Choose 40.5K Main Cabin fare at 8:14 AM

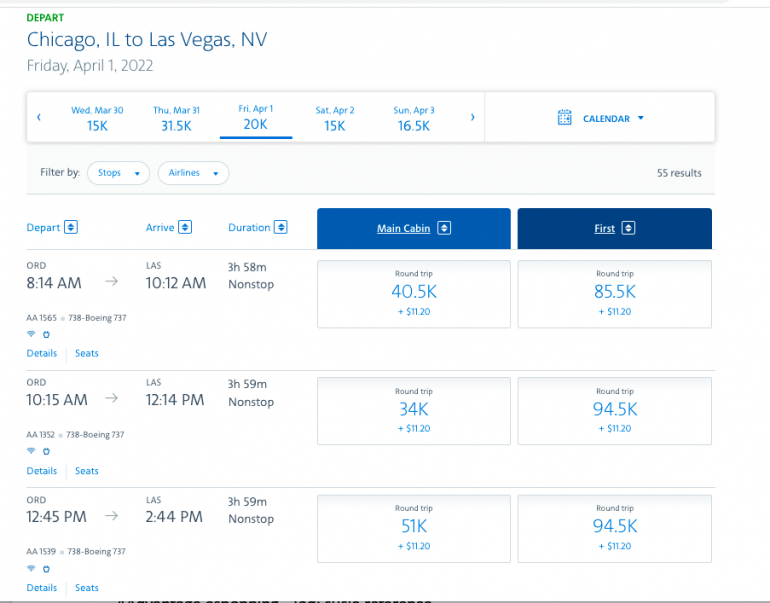point(413,293)
